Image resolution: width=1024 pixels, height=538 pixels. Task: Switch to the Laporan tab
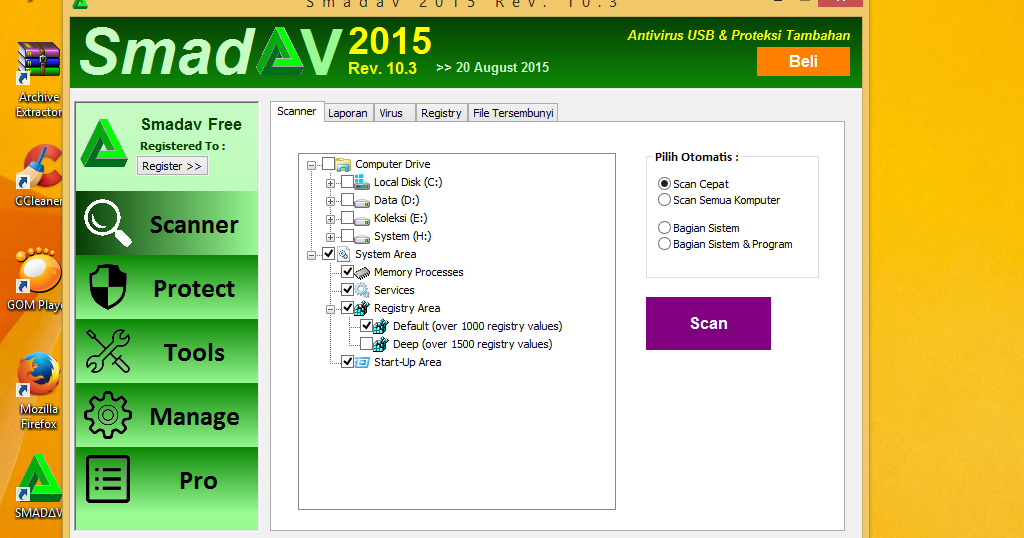[x=348, y=113]
